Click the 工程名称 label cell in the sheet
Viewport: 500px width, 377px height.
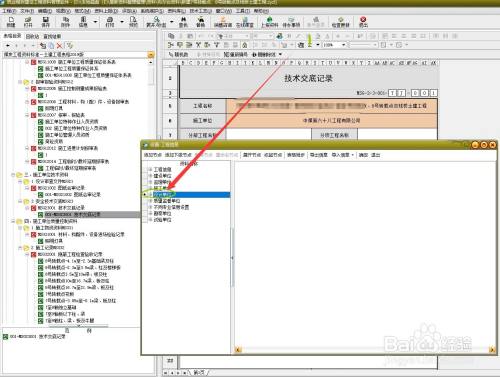203,106
